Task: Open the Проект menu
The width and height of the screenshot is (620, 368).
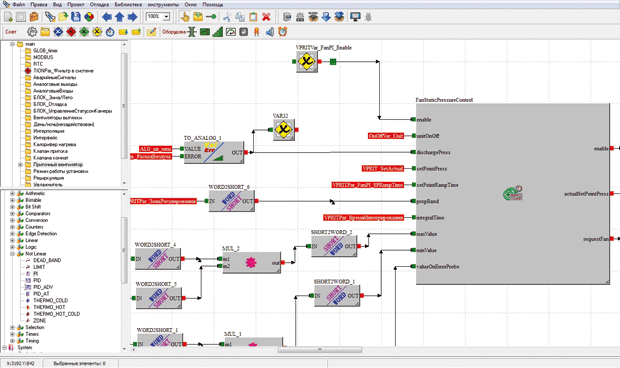Action: pyautogui.click(x=76, y=4)
